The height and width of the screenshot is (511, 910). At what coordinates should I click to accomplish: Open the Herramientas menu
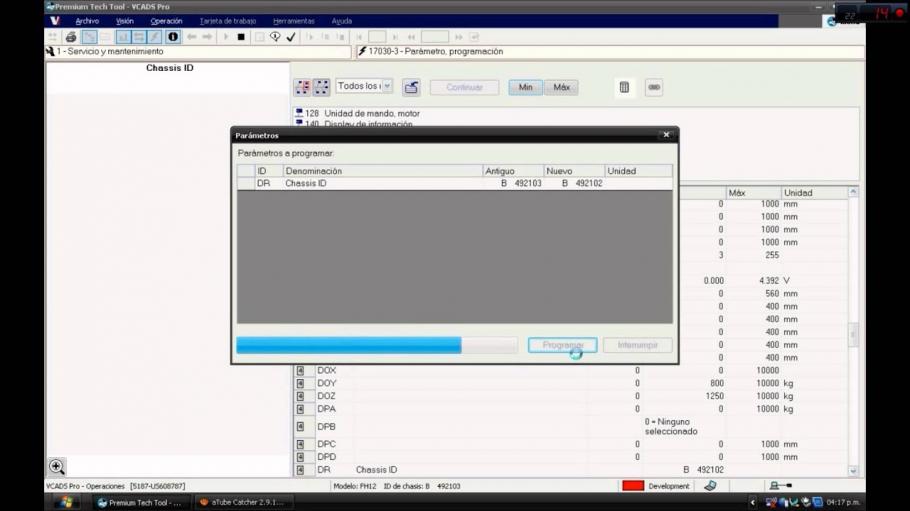coord(294,21)
